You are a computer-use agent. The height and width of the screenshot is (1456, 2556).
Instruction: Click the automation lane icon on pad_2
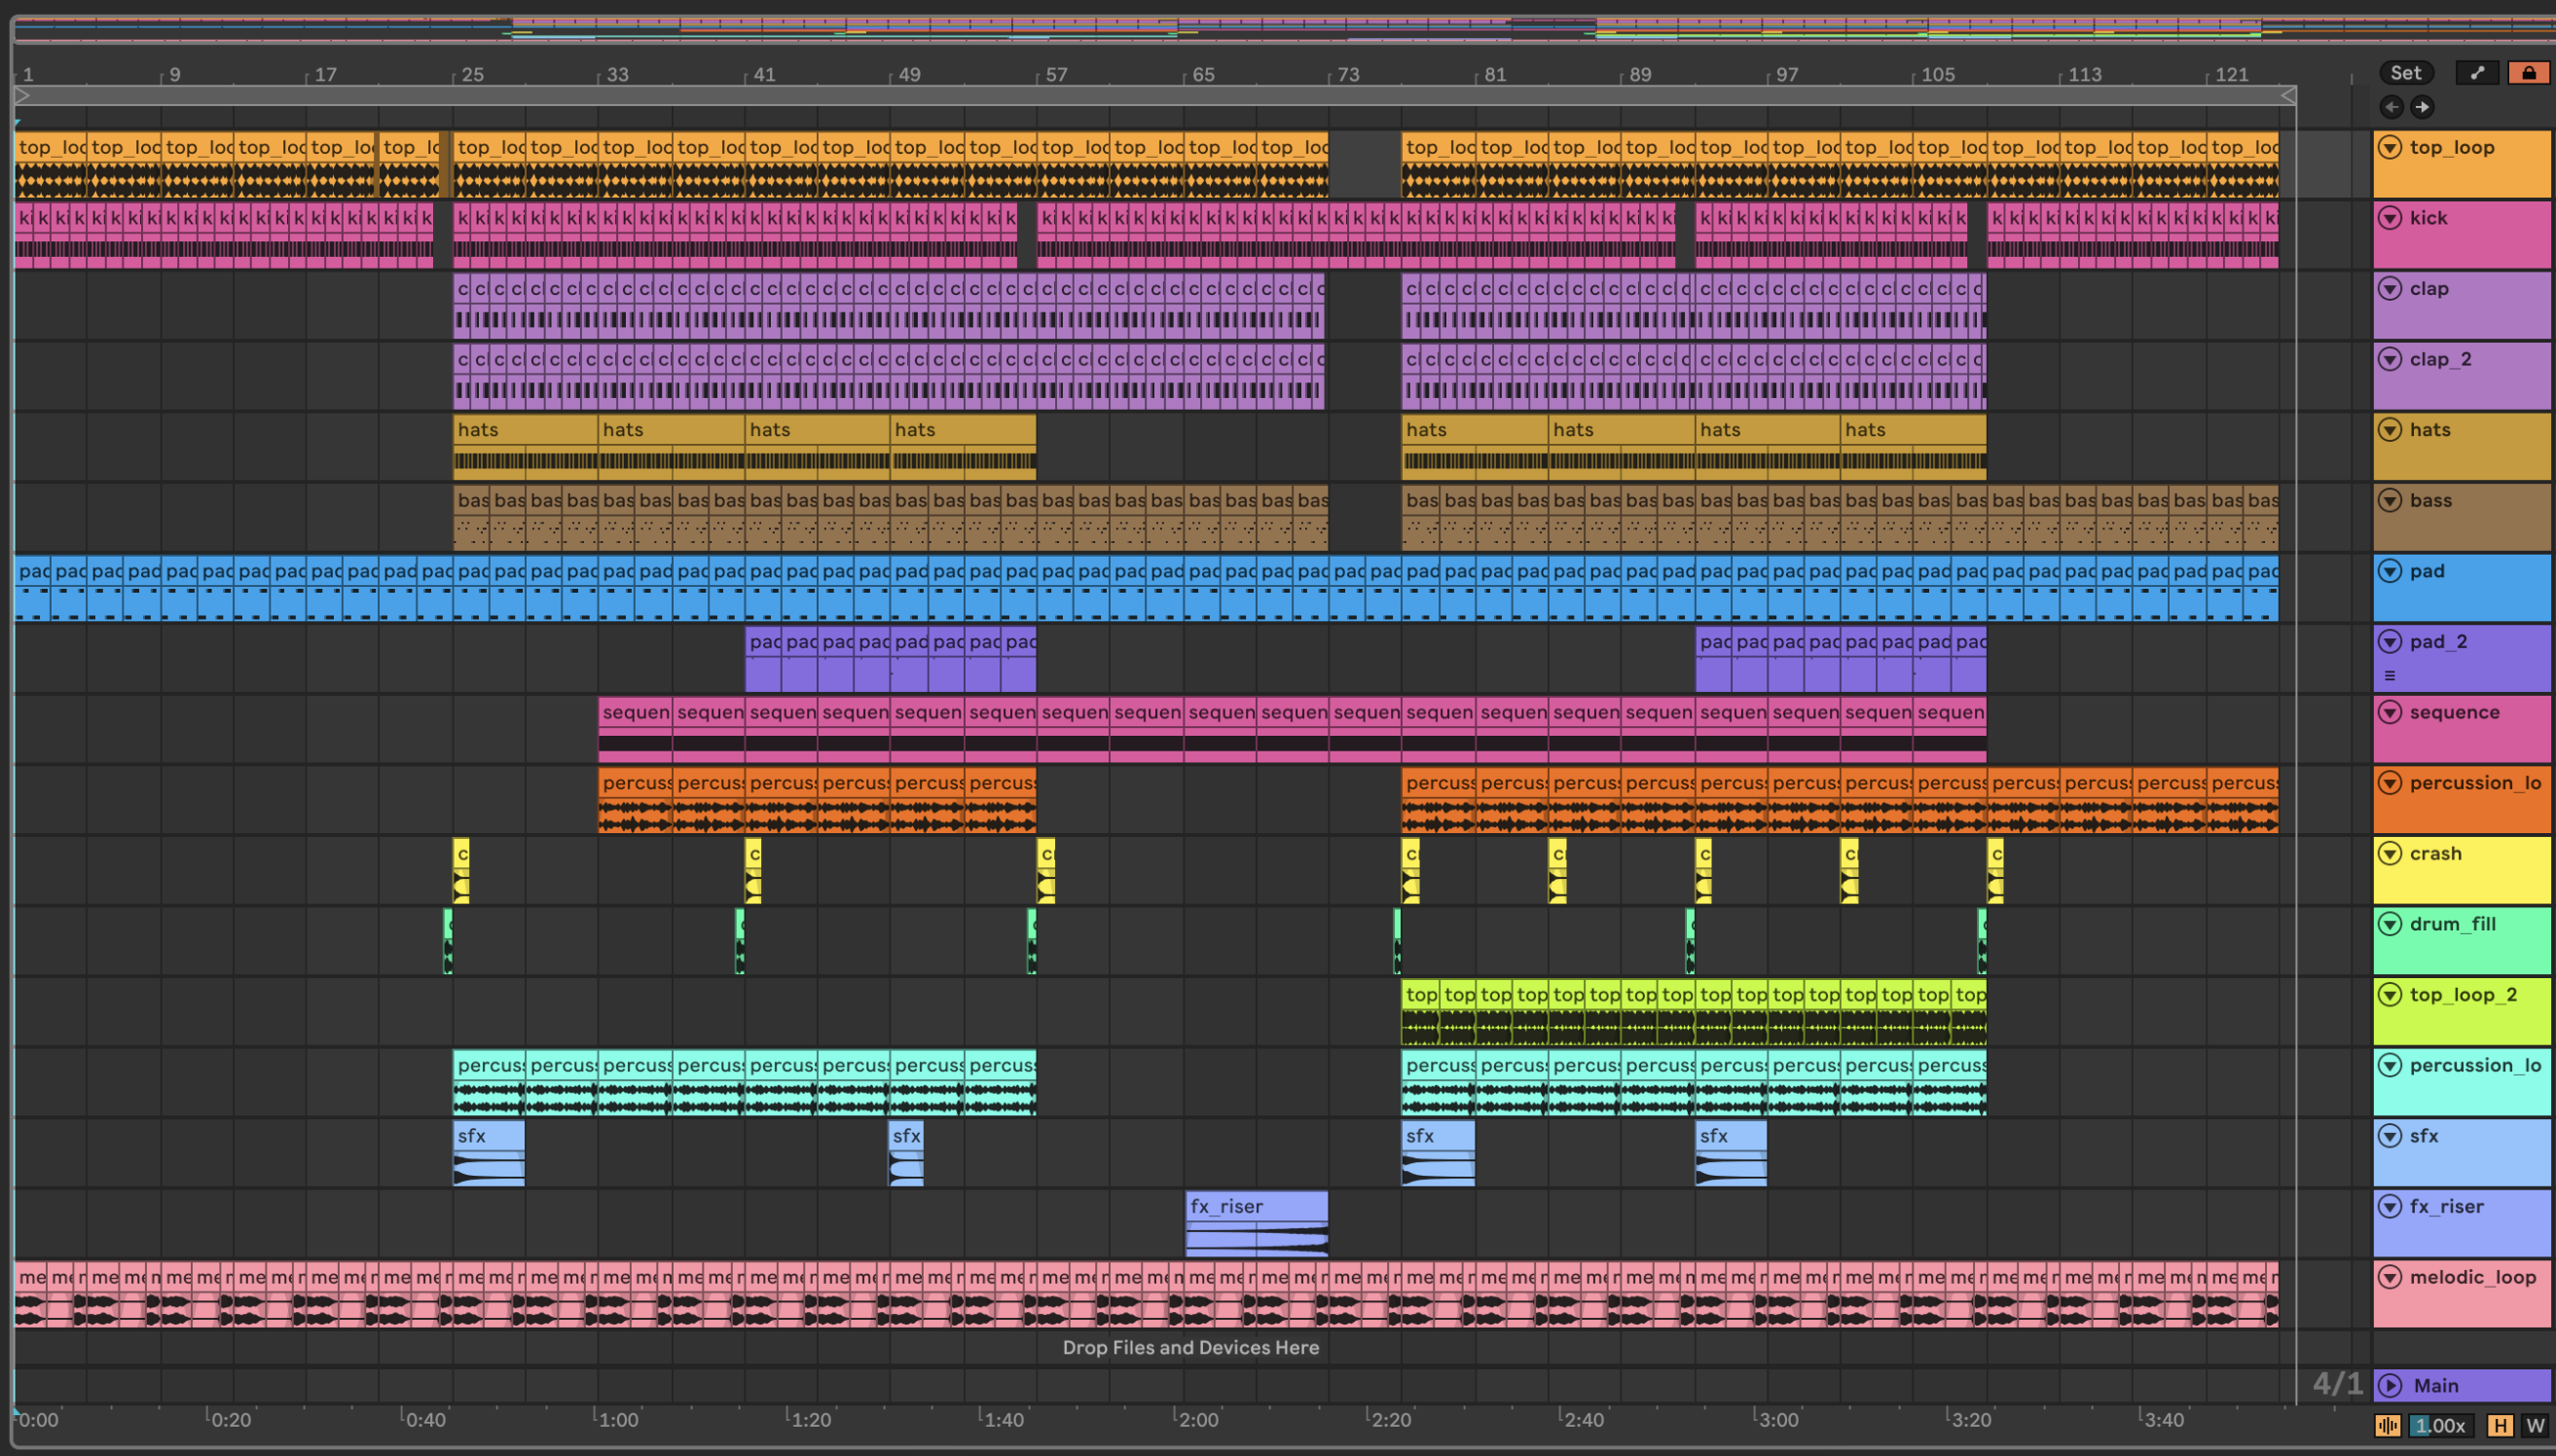2390,676
